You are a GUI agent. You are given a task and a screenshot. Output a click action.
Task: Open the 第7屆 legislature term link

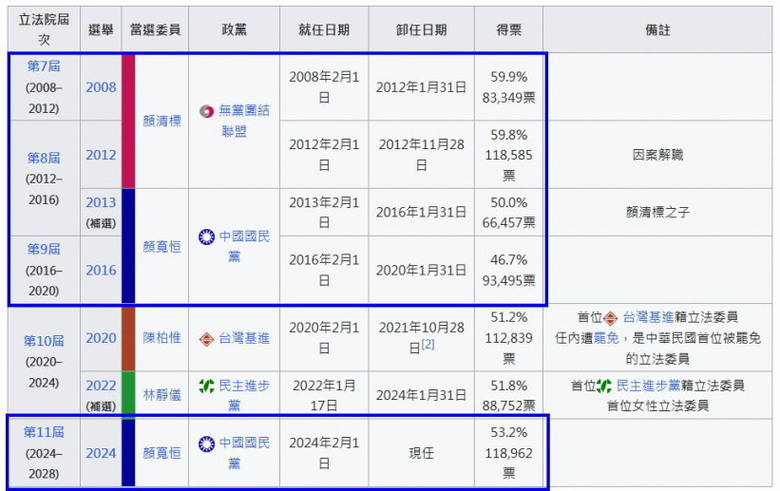pyautogui.click(x=44, y=66)
